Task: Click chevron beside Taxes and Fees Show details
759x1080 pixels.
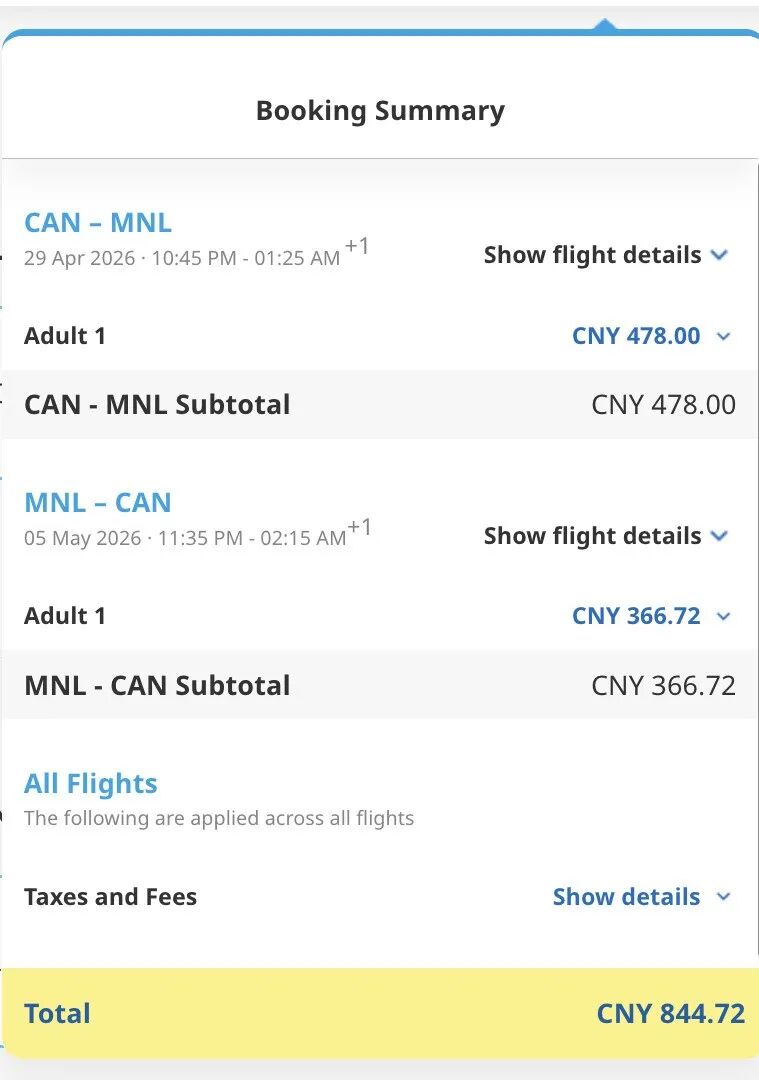Action: [724, 898]
